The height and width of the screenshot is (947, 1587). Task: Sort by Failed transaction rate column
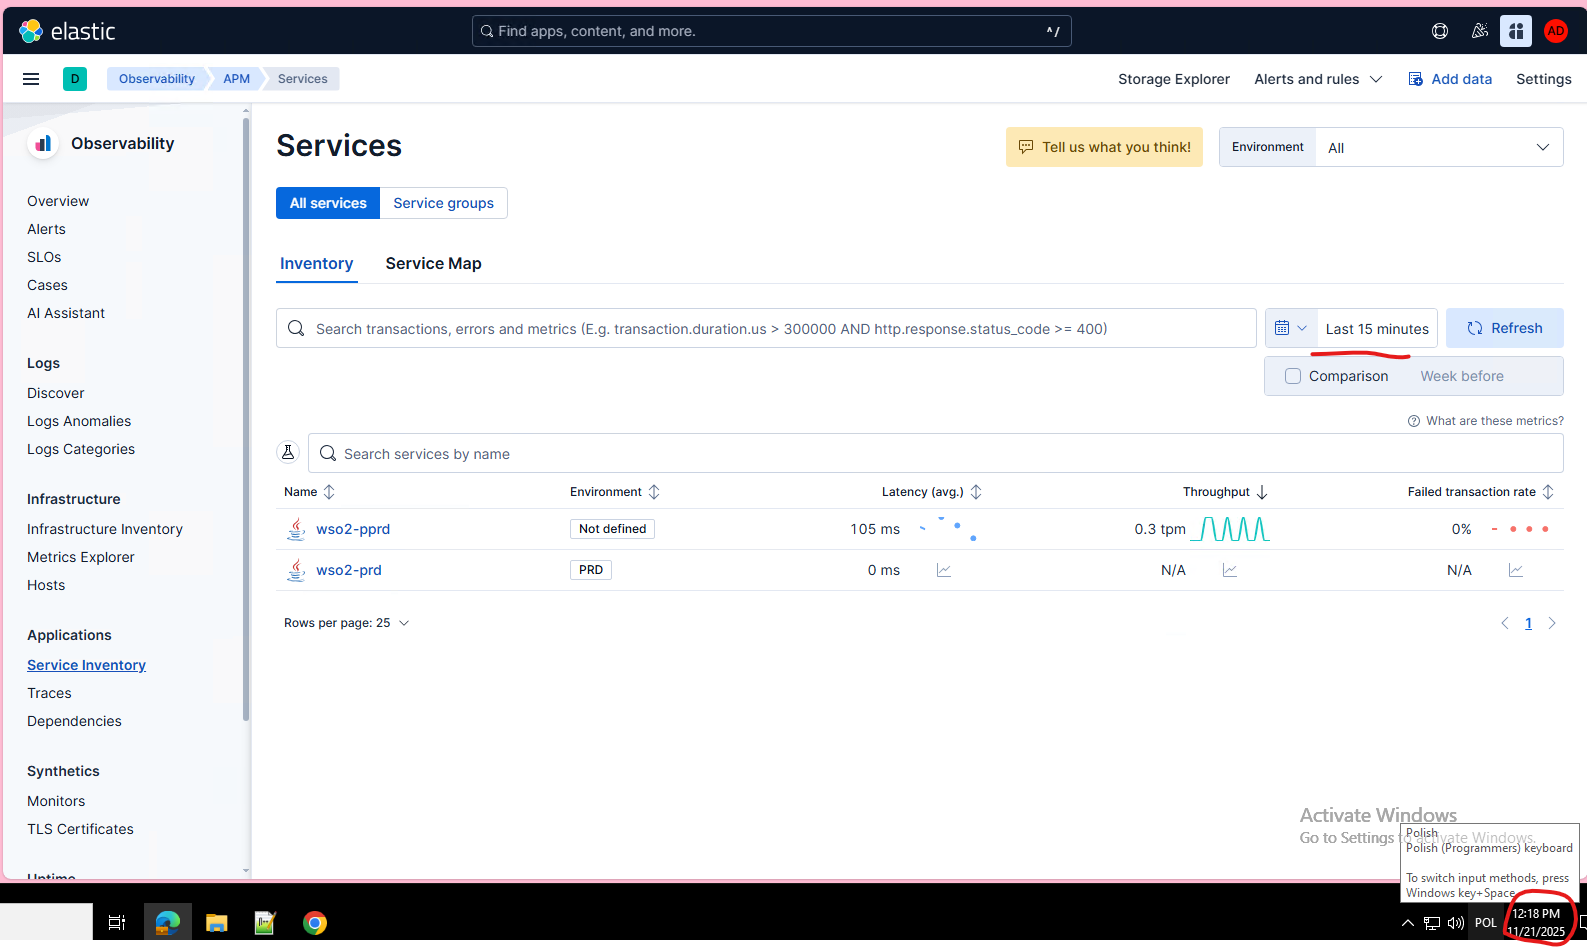pos(1481,492)
